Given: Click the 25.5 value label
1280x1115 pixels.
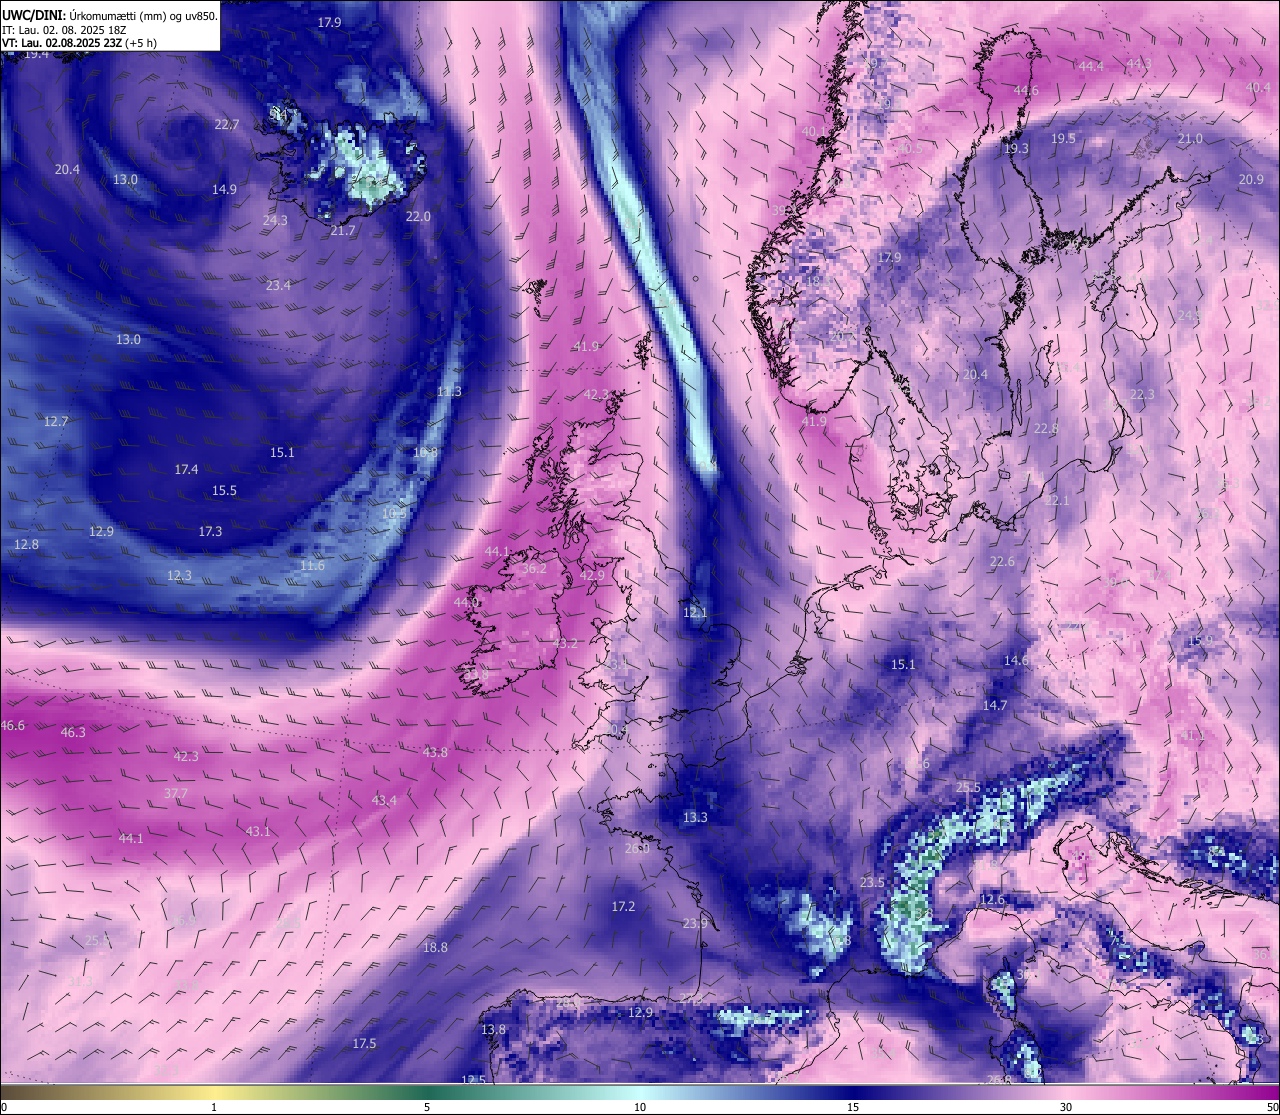Looking at the screenshot, I should click(968, 788).
